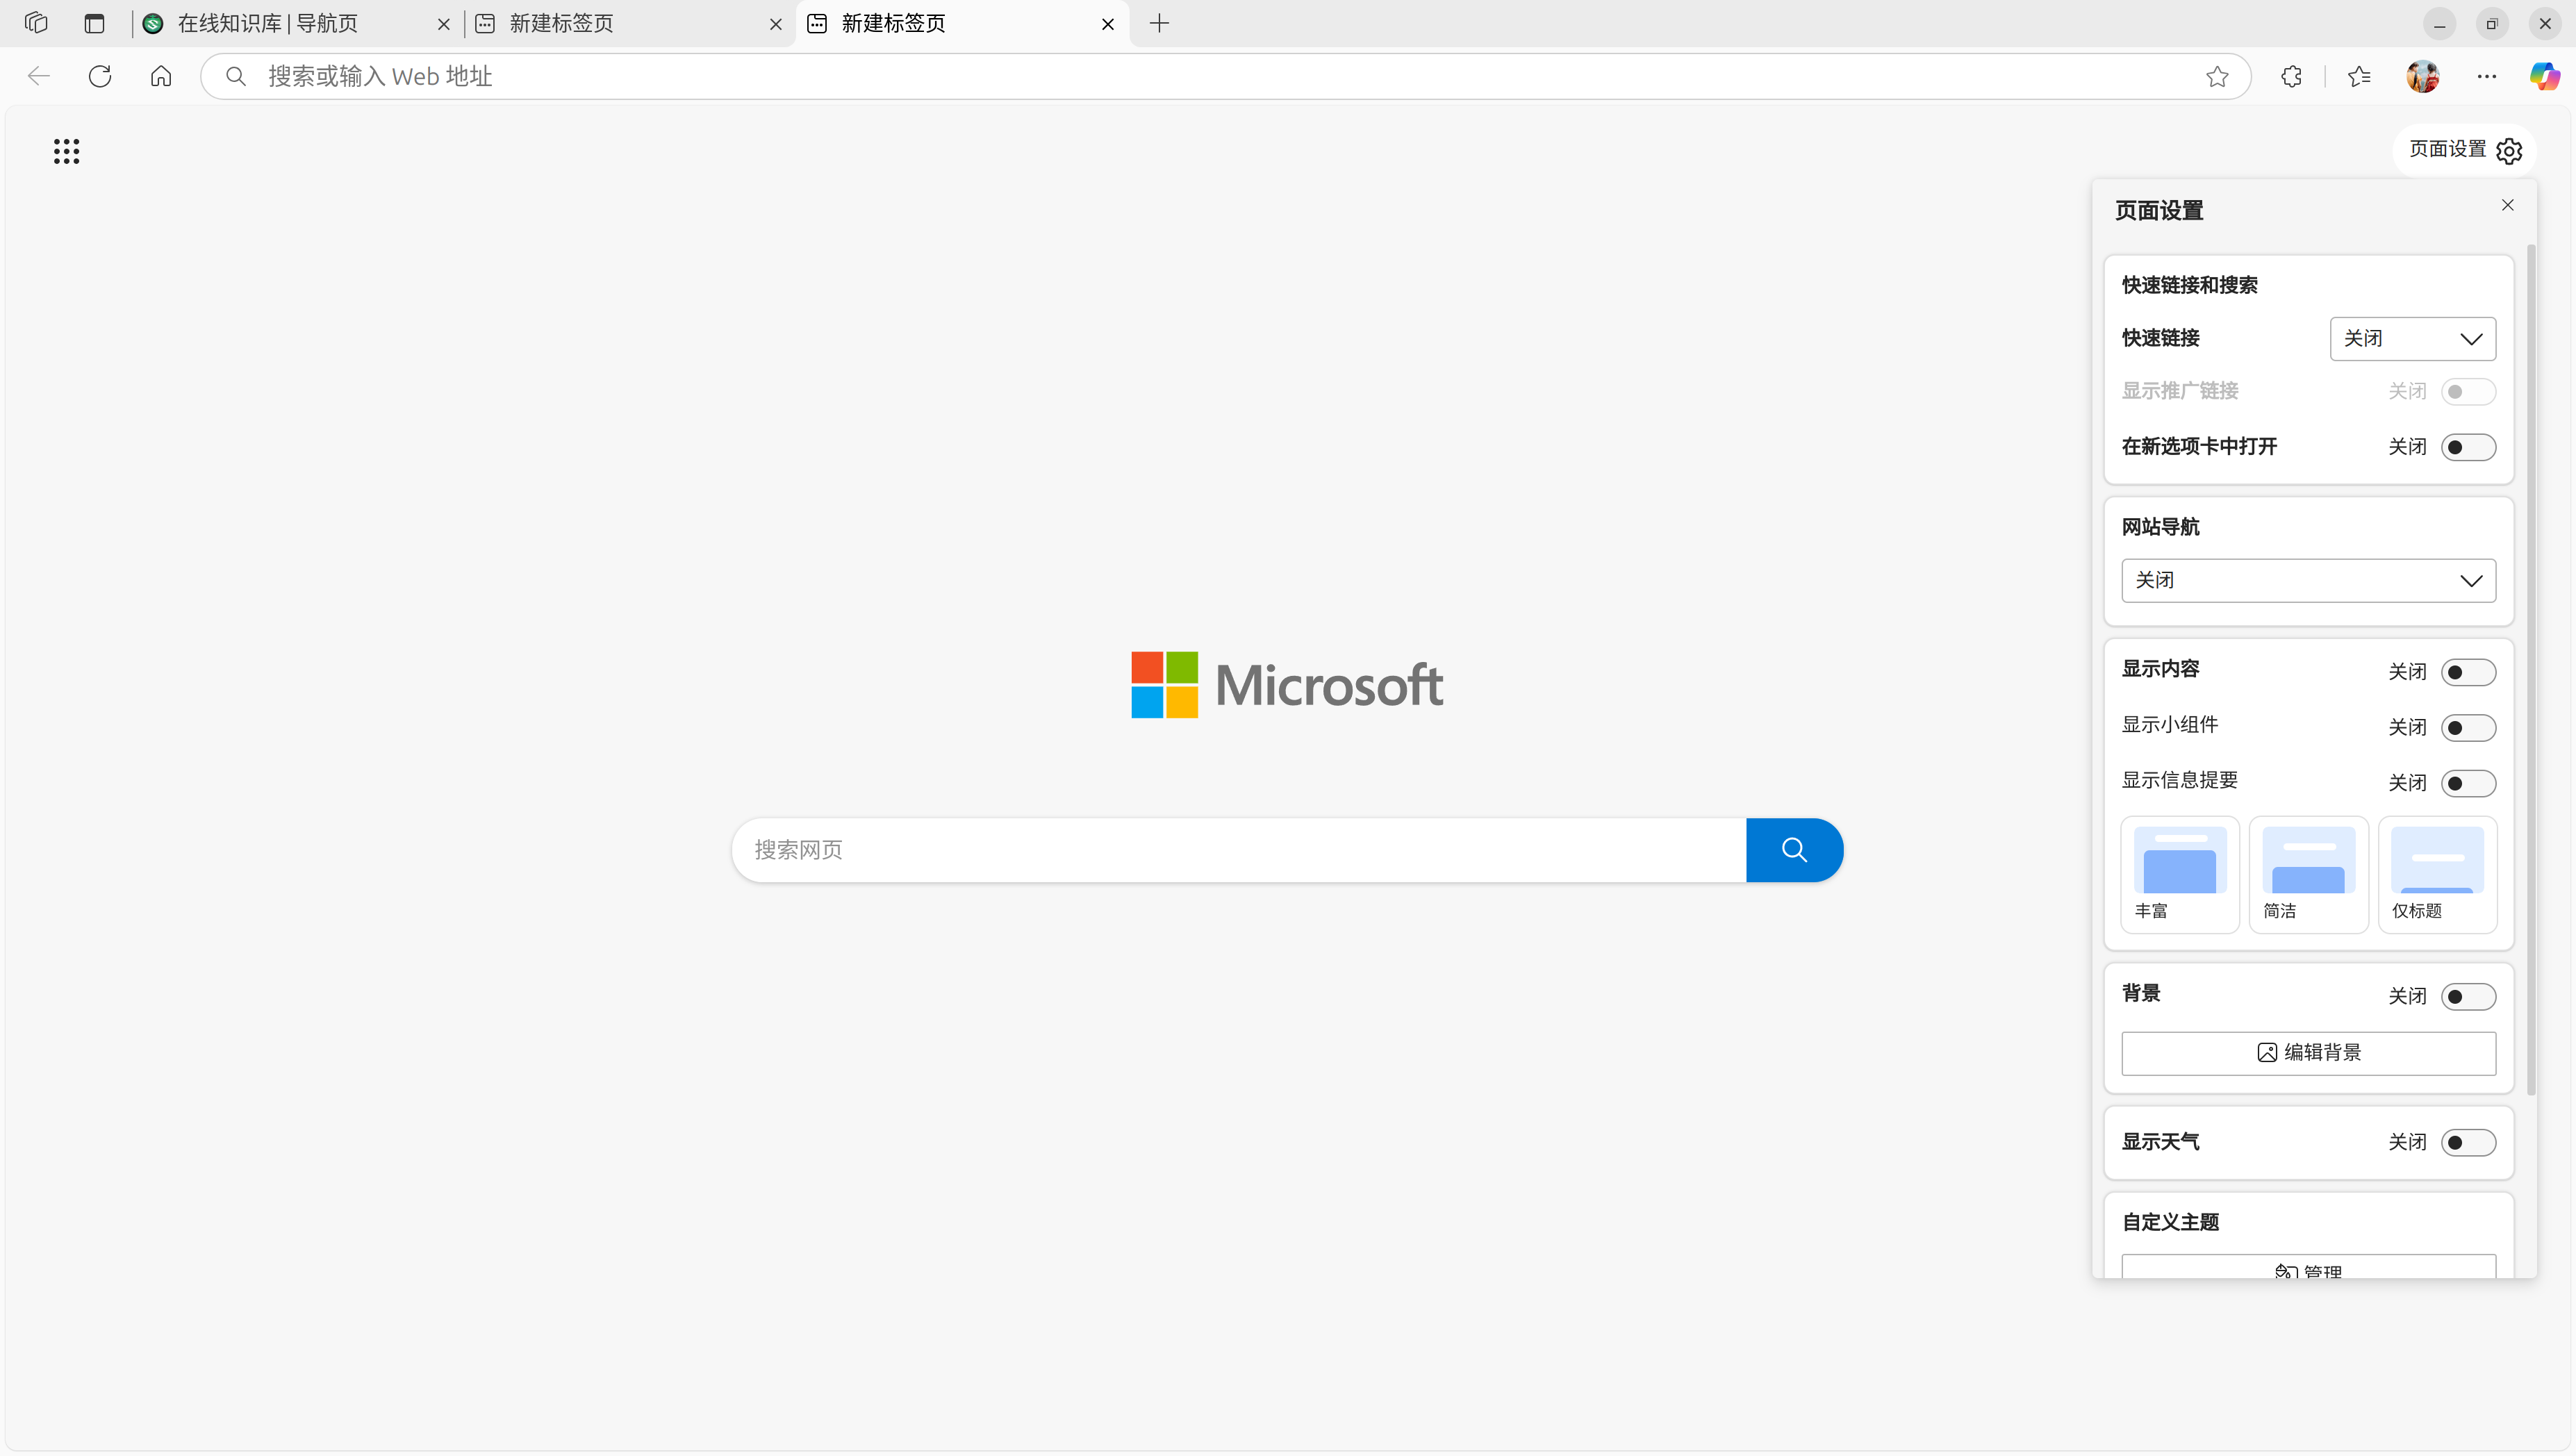Close the middle 新建标签页 tab
Viewport: 2576px width, 1456px height.
coord(776,24)
